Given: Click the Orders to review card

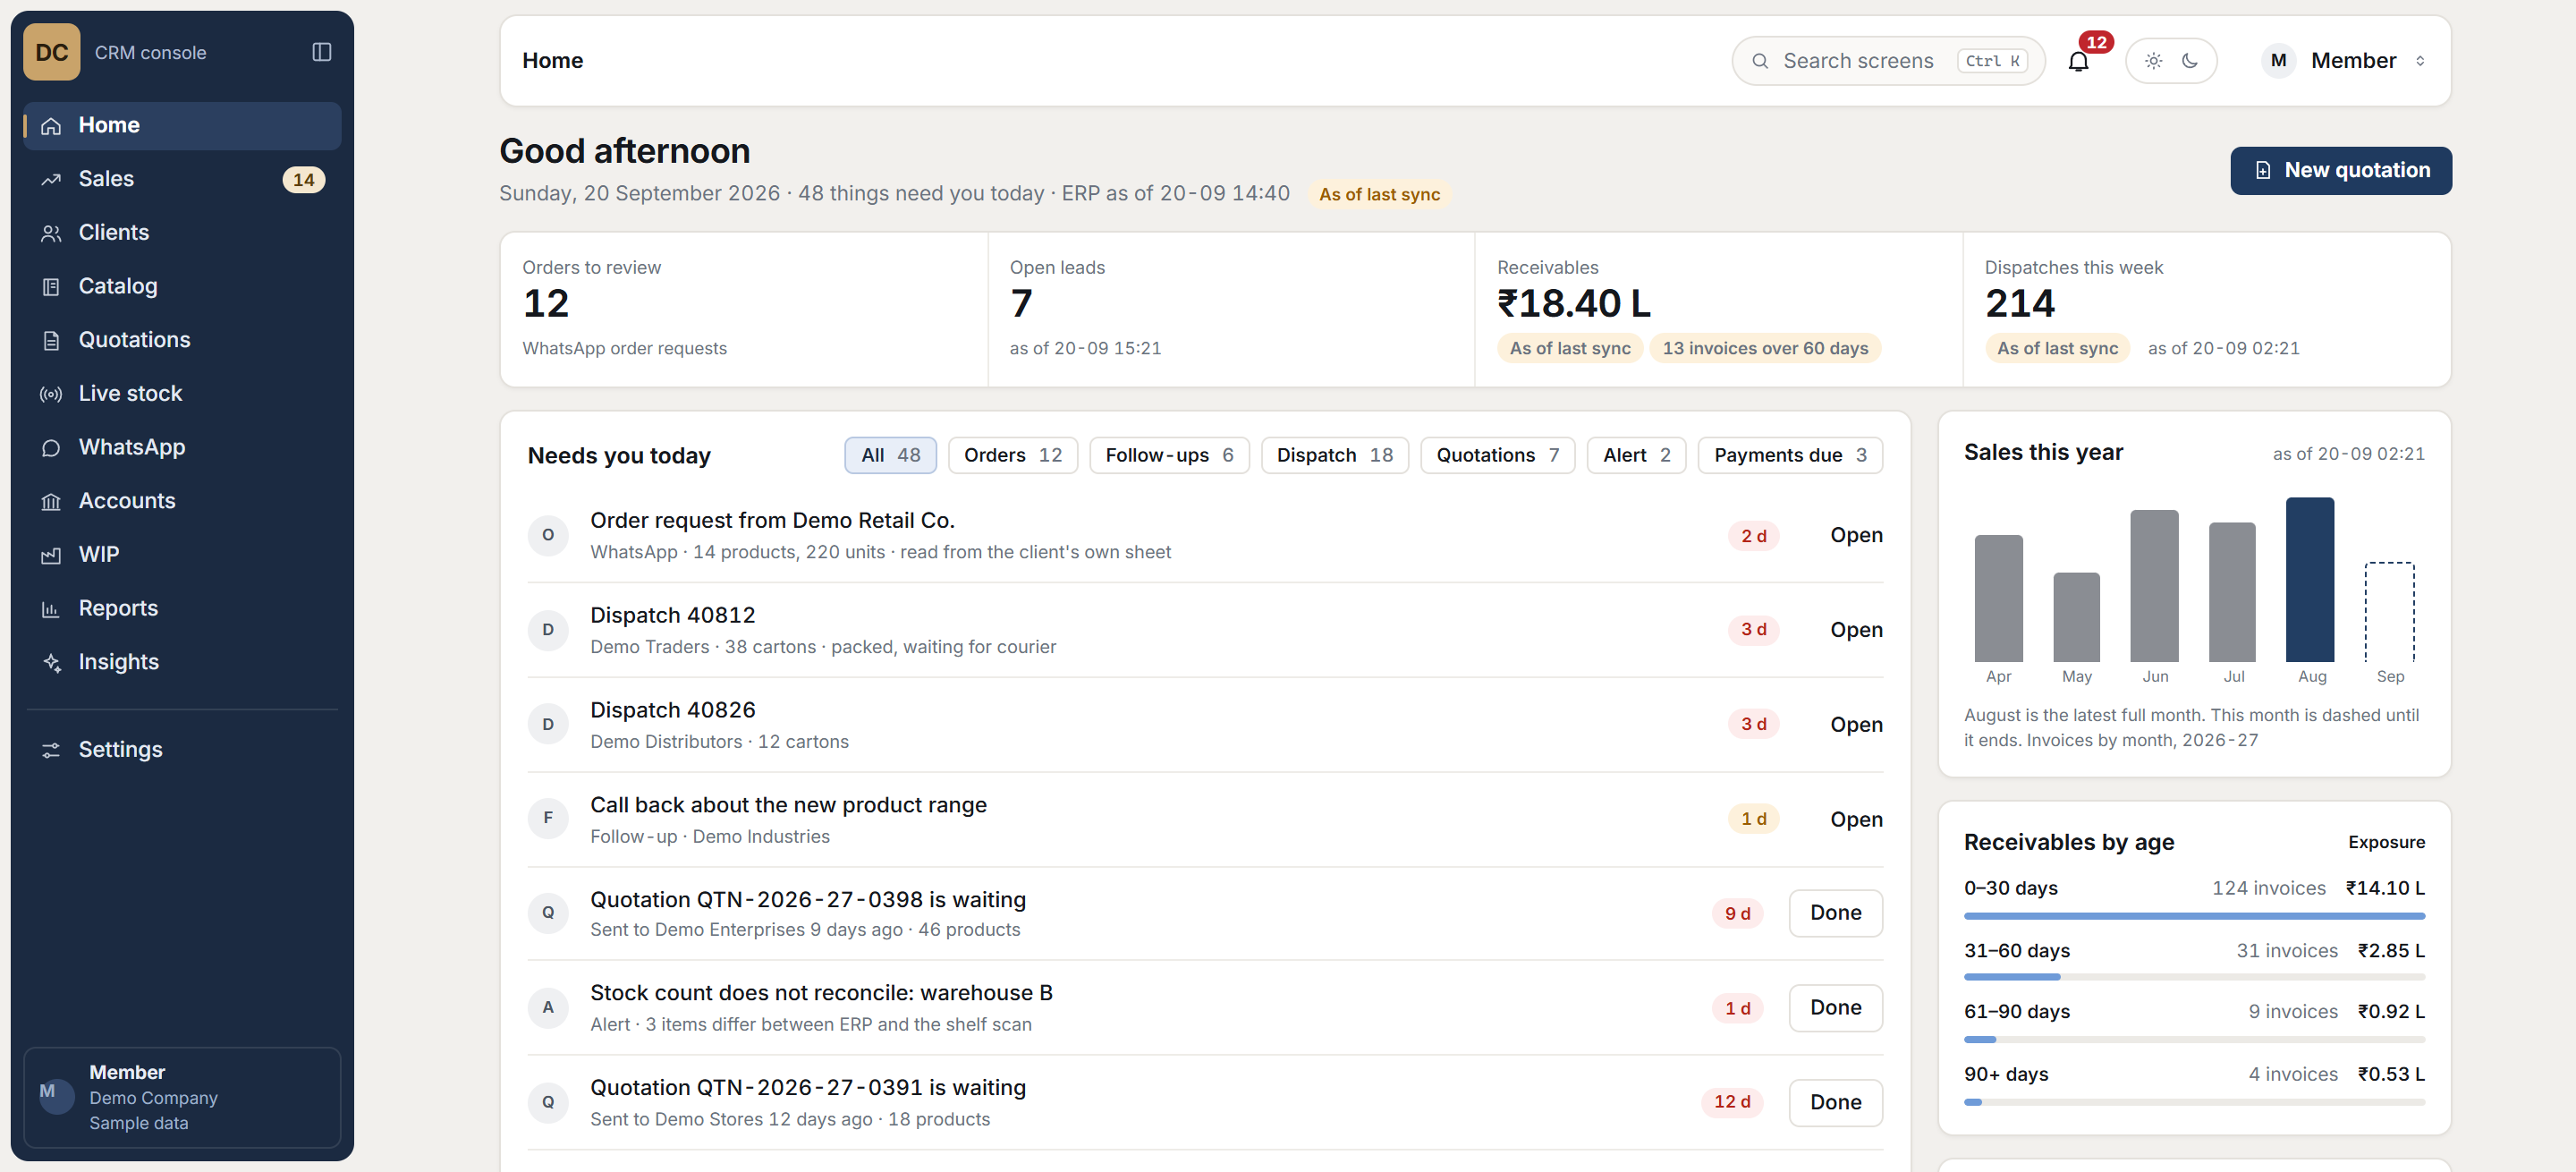Looking at the screenshot, I should [744, 310].
